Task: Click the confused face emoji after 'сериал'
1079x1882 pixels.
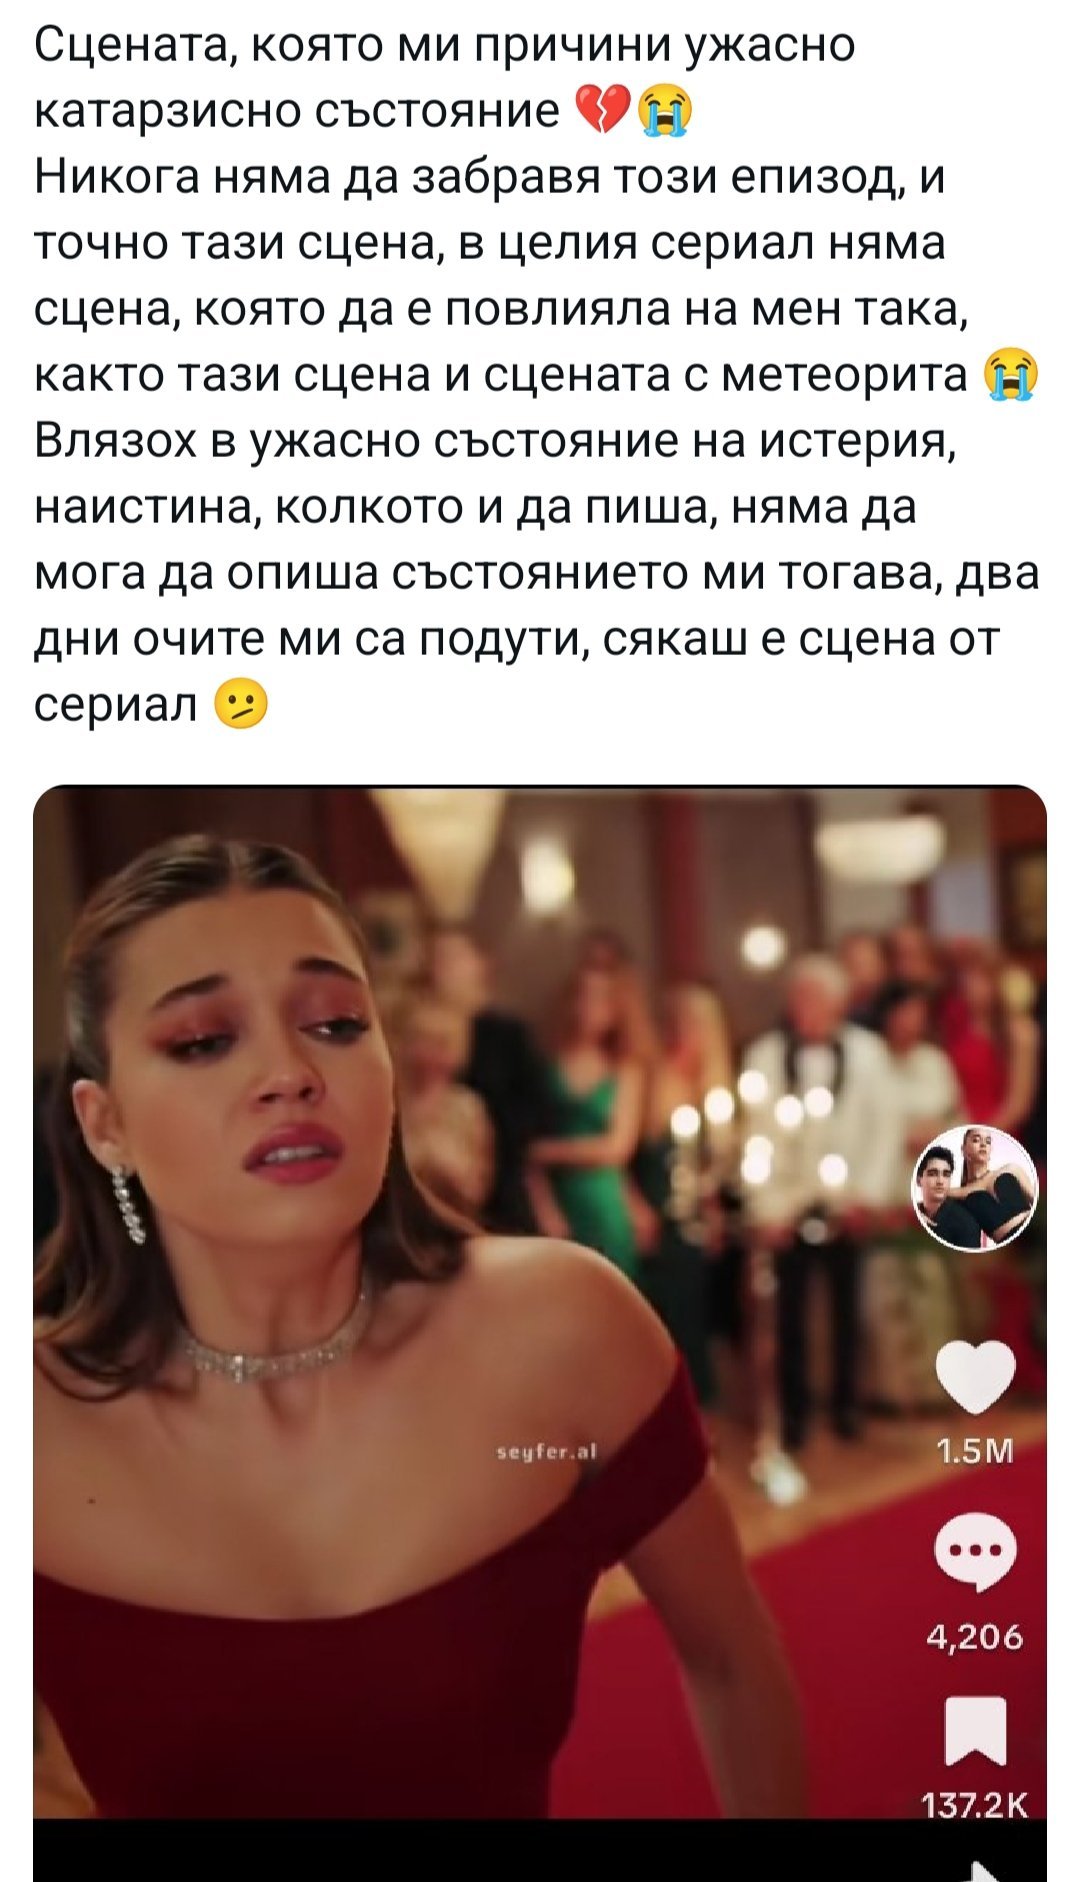Action: [241, 707]
